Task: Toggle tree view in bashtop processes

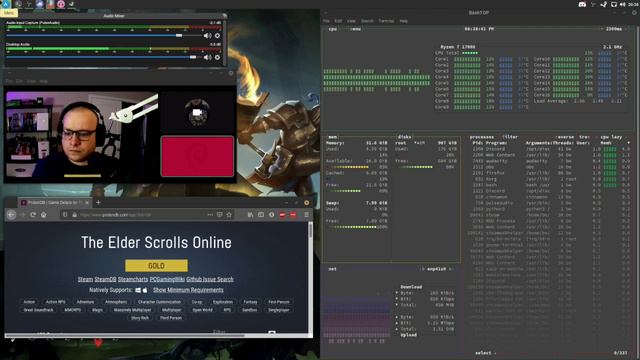Action: click(584, 137)
